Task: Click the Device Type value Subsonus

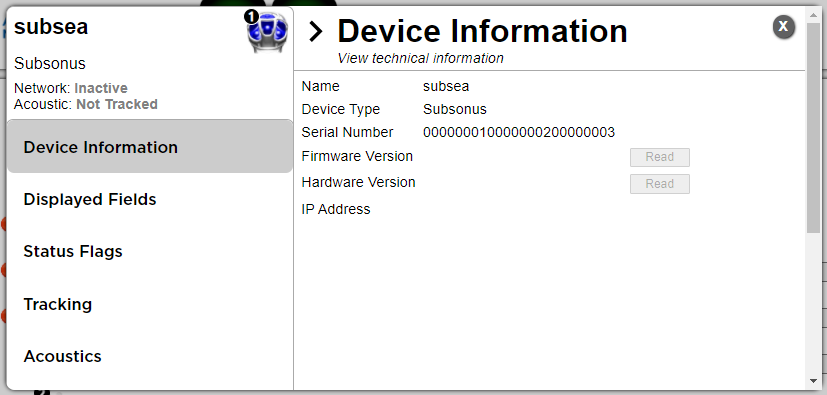Action: click(455, 109)
